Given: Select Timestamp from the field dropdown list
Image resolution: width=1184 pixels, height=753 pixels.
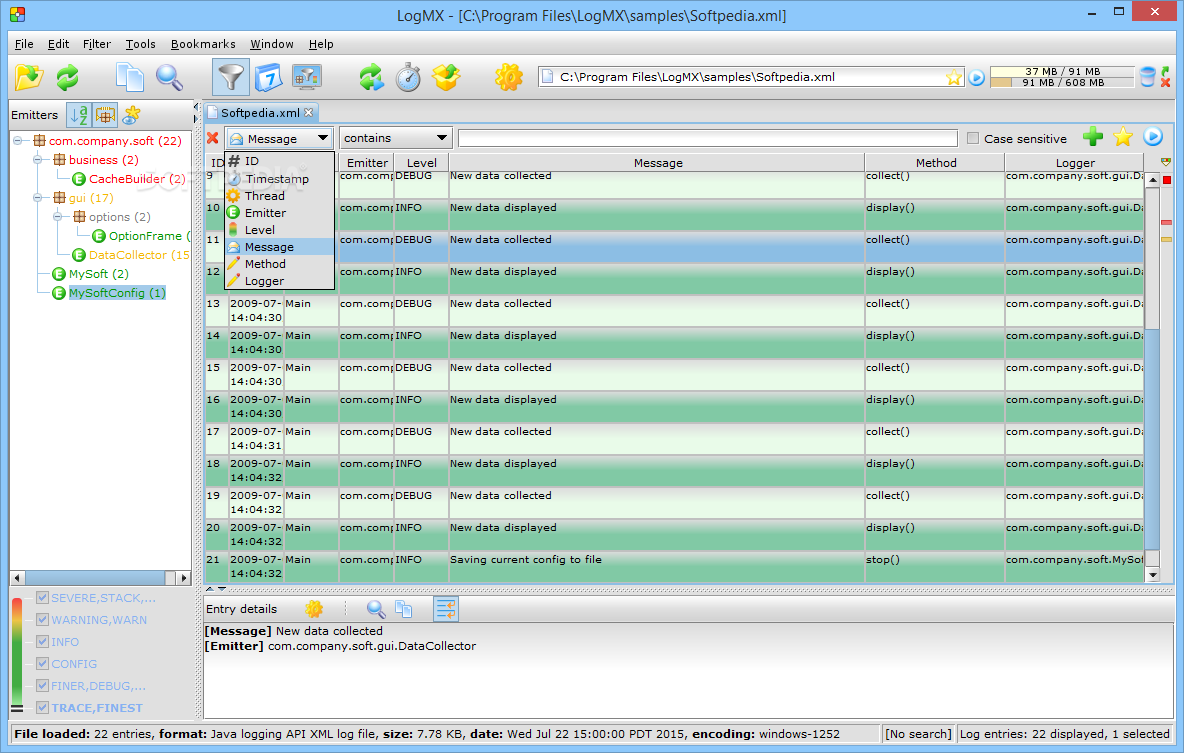Looking at the screenshot, I should [279, 179].
